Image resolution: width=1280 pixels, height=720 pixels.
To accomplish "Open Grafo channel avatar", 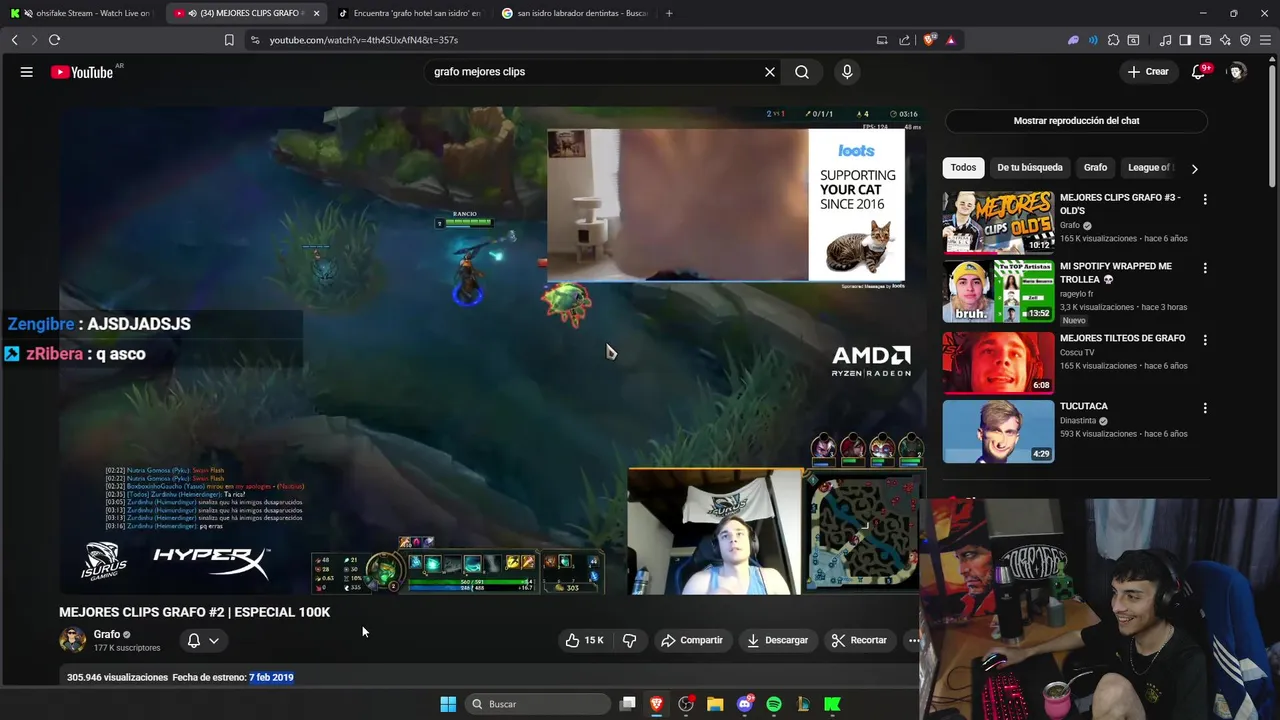I will 72,640.
